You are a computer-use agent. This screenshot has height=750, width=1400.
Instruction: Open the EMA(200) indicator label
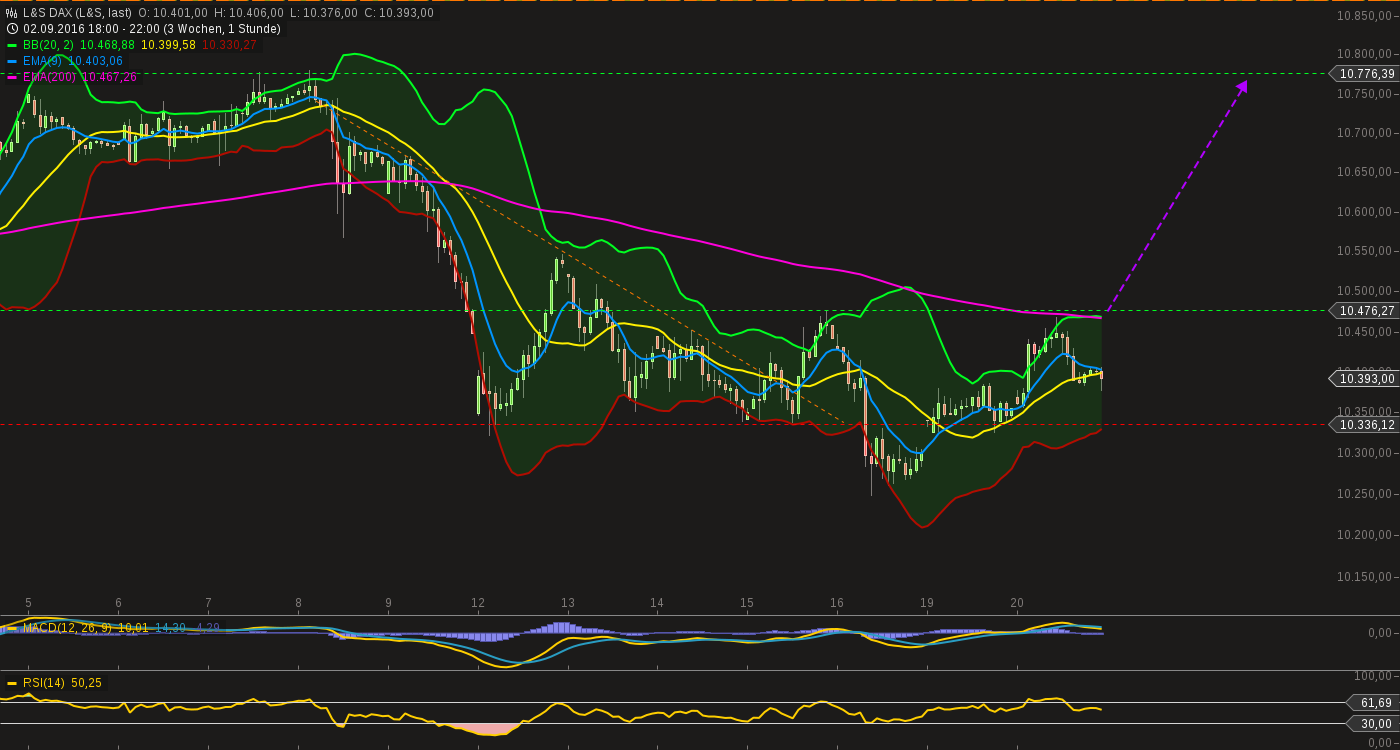[x=50, y=77]
